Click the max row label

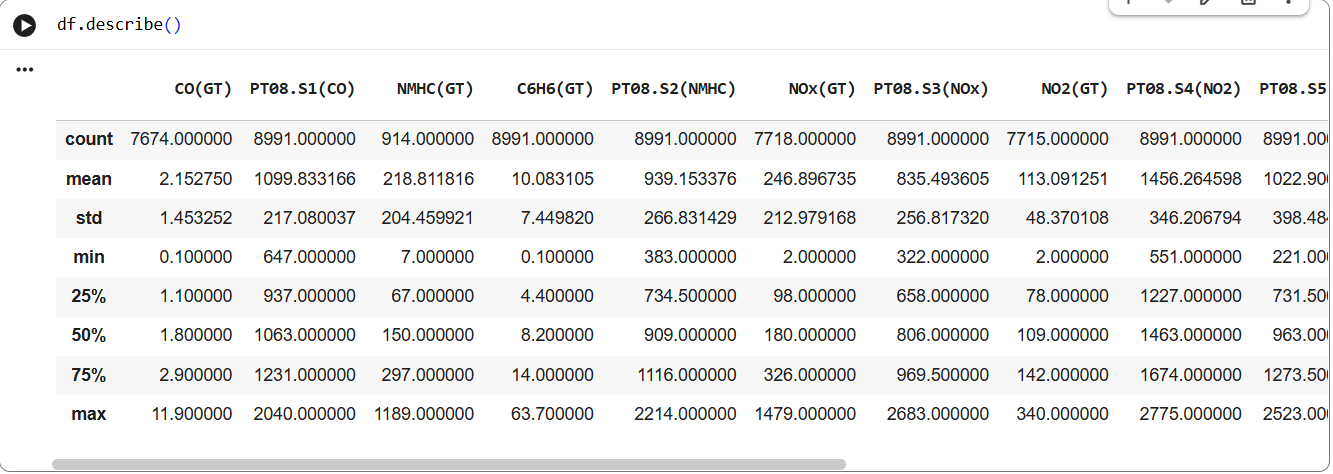pyautogui.click(x=89, y=414)
